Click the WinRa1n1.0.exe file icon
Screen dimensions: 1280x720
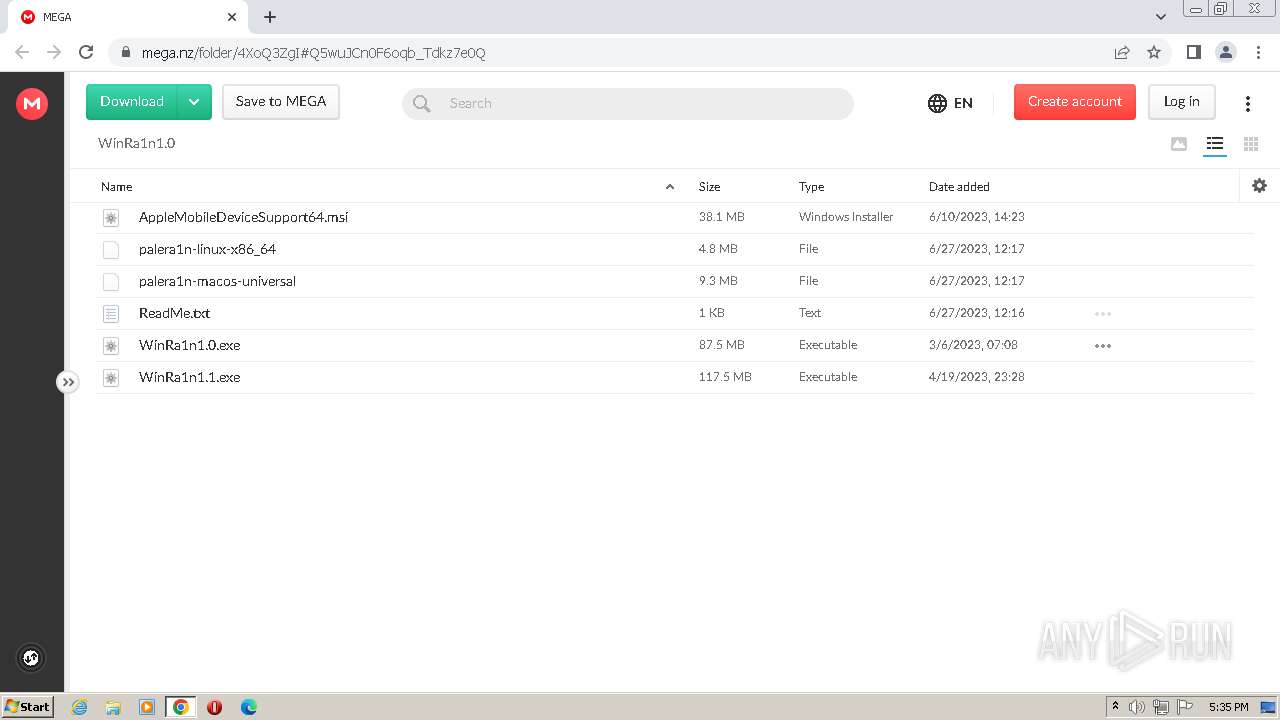tap(111, 345)
